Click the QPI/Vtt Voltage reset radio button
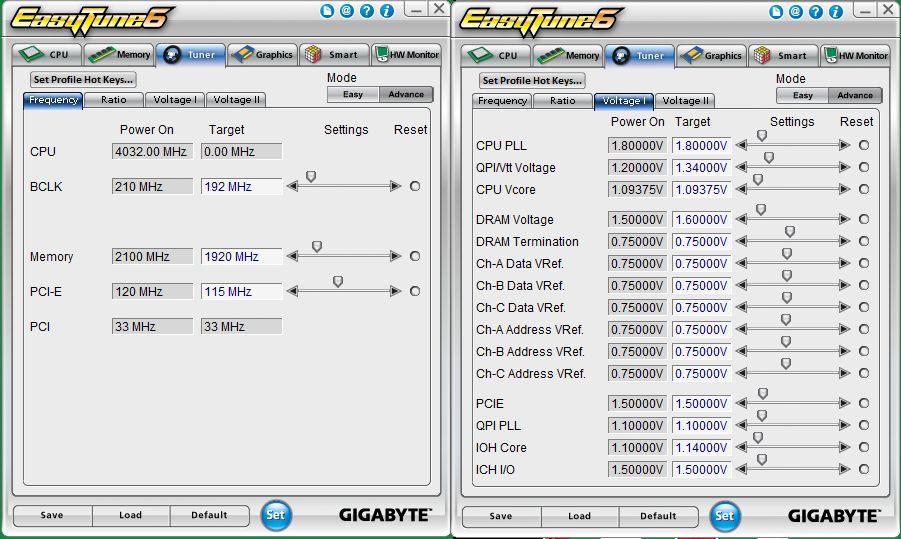The height and width of the screenshot is (539, 901). pos(864,167)
